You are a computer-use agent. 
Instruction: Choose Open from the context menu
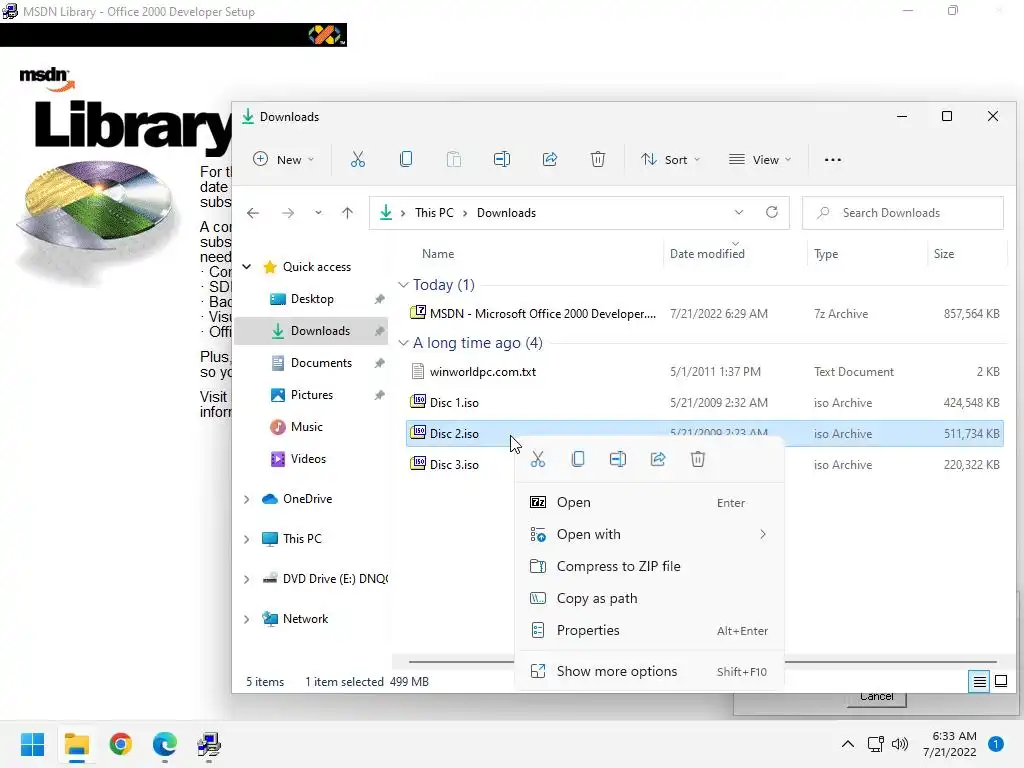tap(650, 502)
